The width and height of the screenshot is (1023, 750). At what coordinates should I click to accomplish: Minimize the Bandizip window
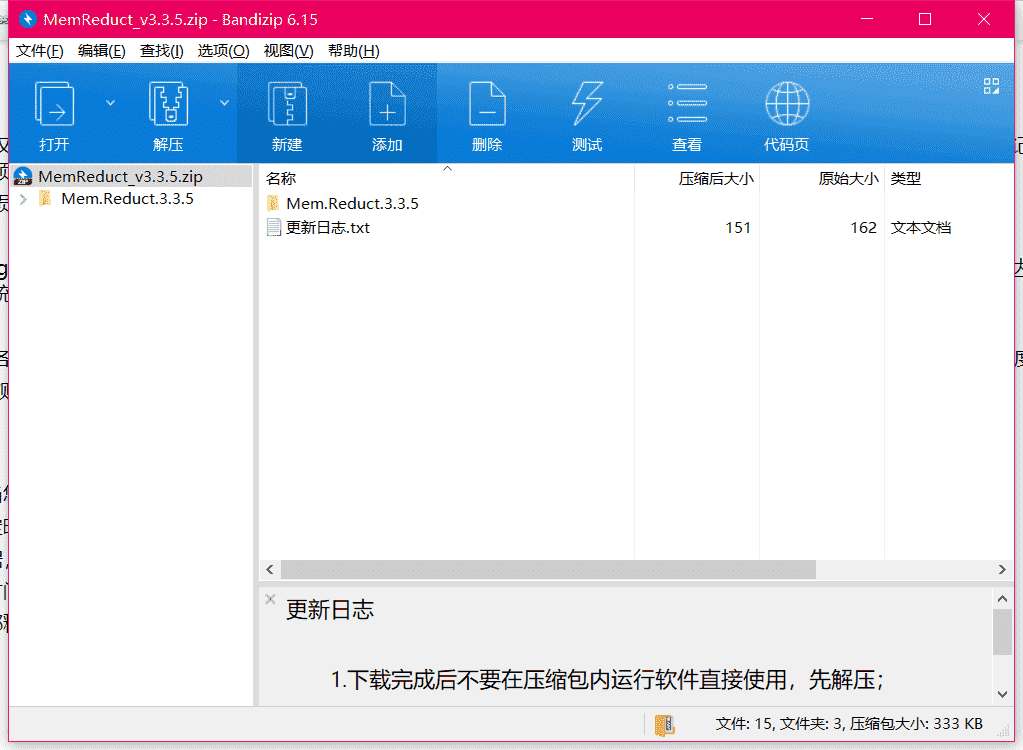(x=866, y=19)
